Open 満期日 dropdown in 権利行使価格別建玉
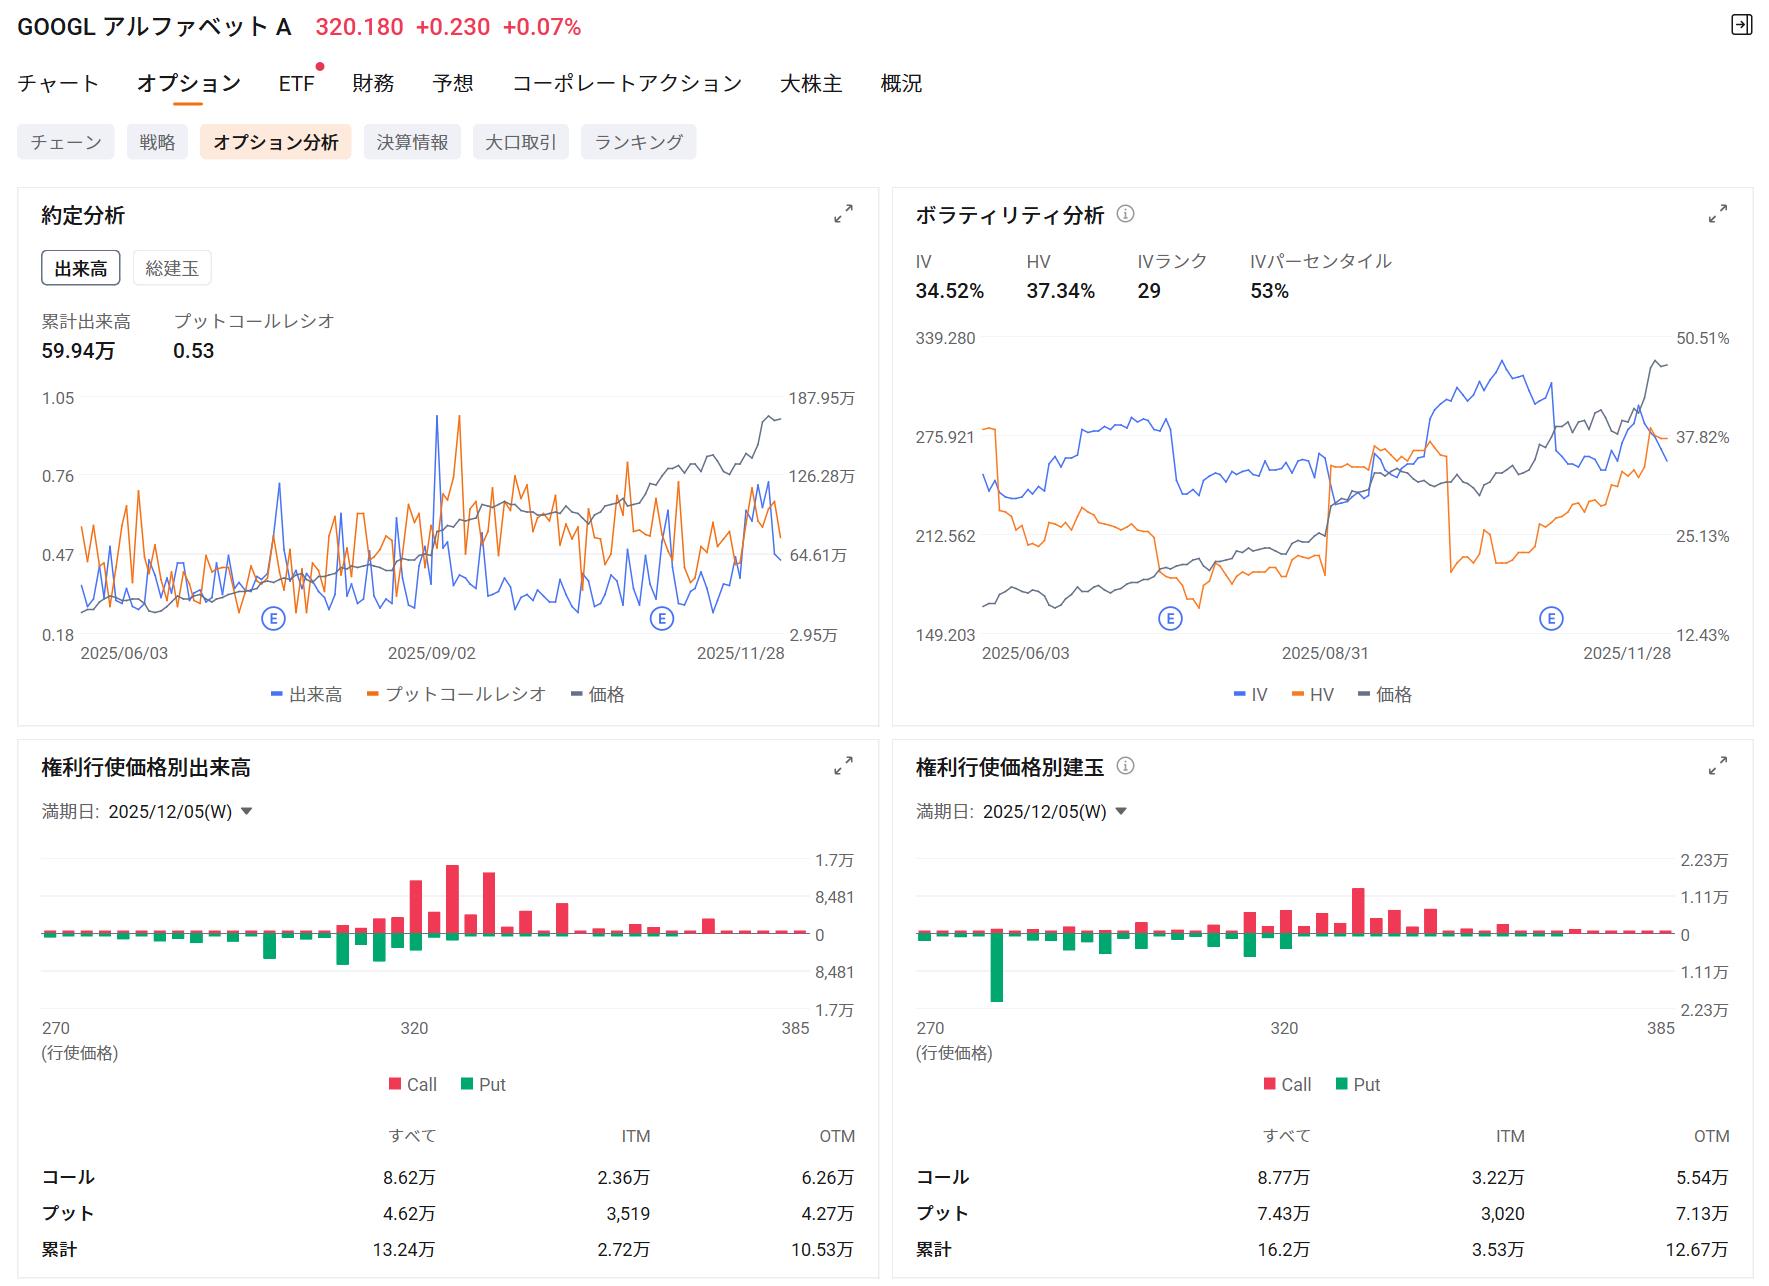The height and width of the screenshot is (1286, 1769). pos(1055,811)
